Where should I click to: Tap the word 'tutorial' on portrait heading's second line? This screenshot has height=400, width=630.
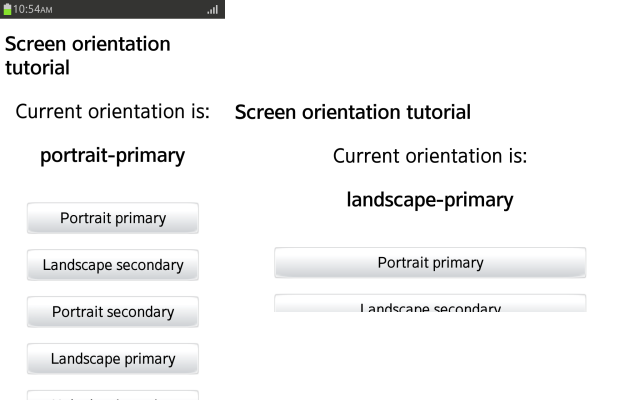(37, 68)
